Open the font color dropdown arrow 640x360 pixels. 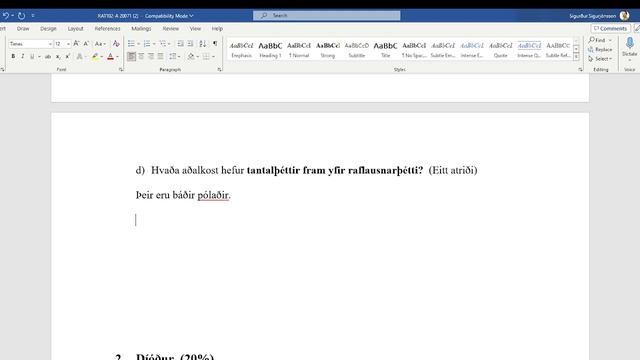[x=118, y=57]
